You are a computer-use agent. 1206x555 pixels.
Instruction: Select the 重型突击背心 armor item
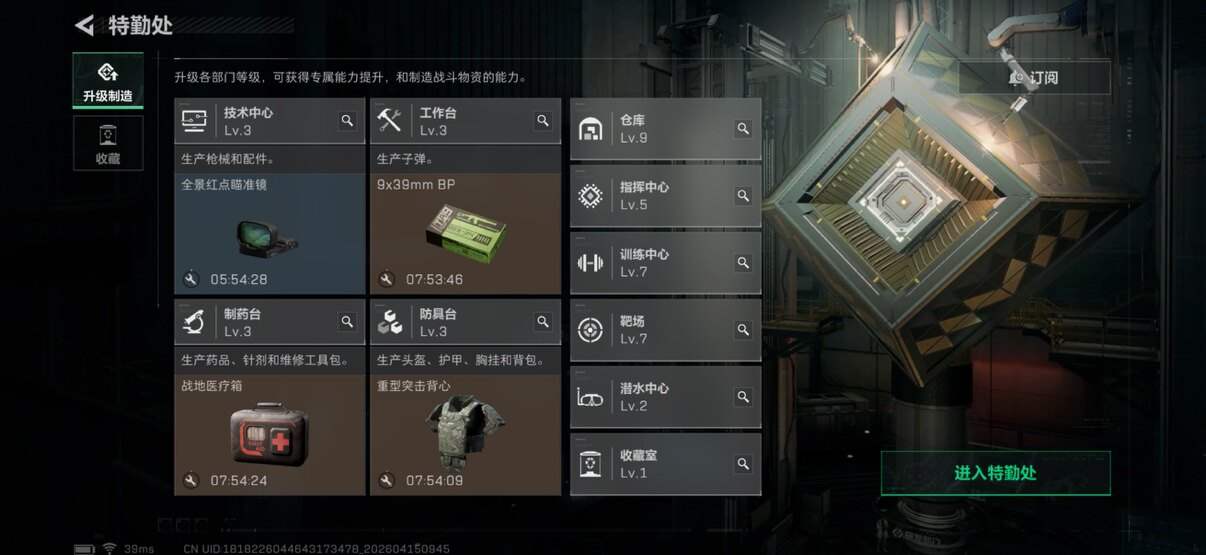coord(465,434)
